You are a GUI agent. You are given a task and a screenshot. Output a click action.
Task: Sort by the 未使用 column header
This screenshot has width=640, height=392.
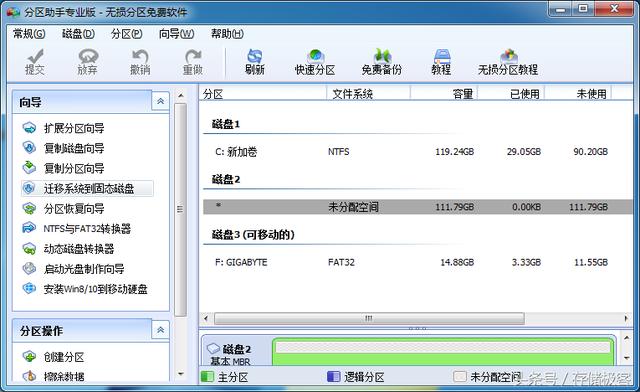pos(578,94)
